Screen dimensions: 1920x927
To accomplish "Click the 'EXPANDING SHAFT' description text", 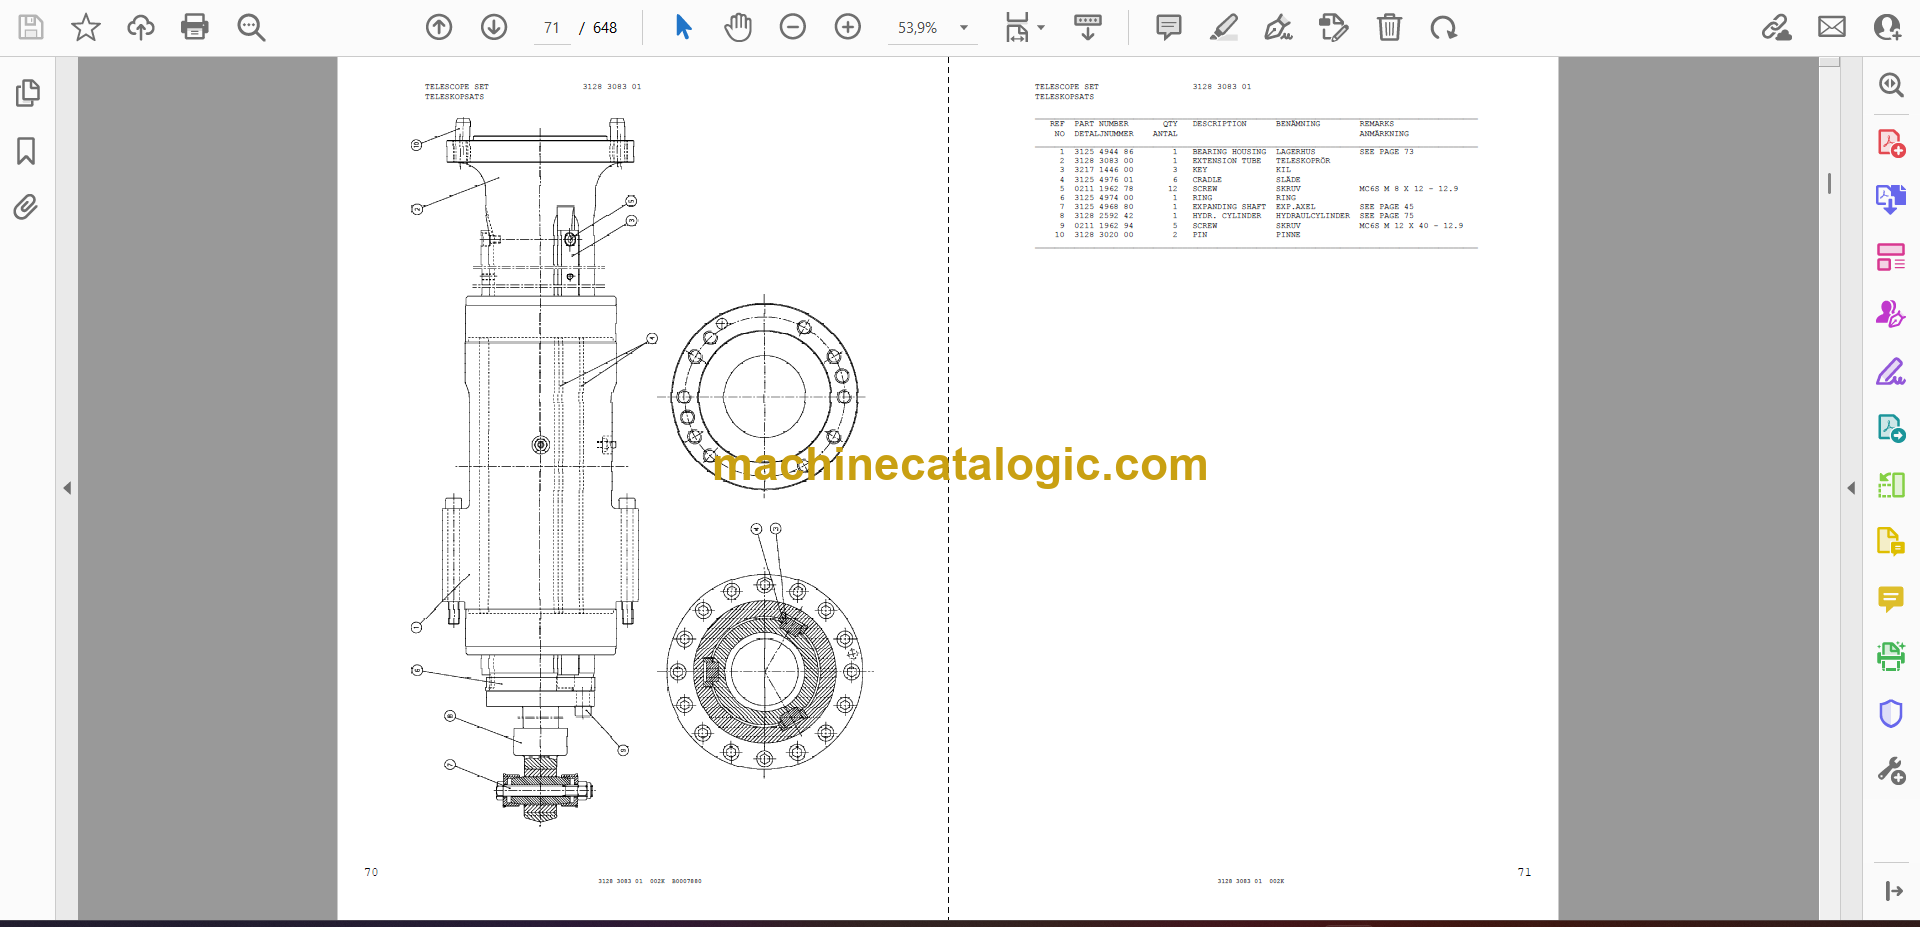I will 1229,207.
